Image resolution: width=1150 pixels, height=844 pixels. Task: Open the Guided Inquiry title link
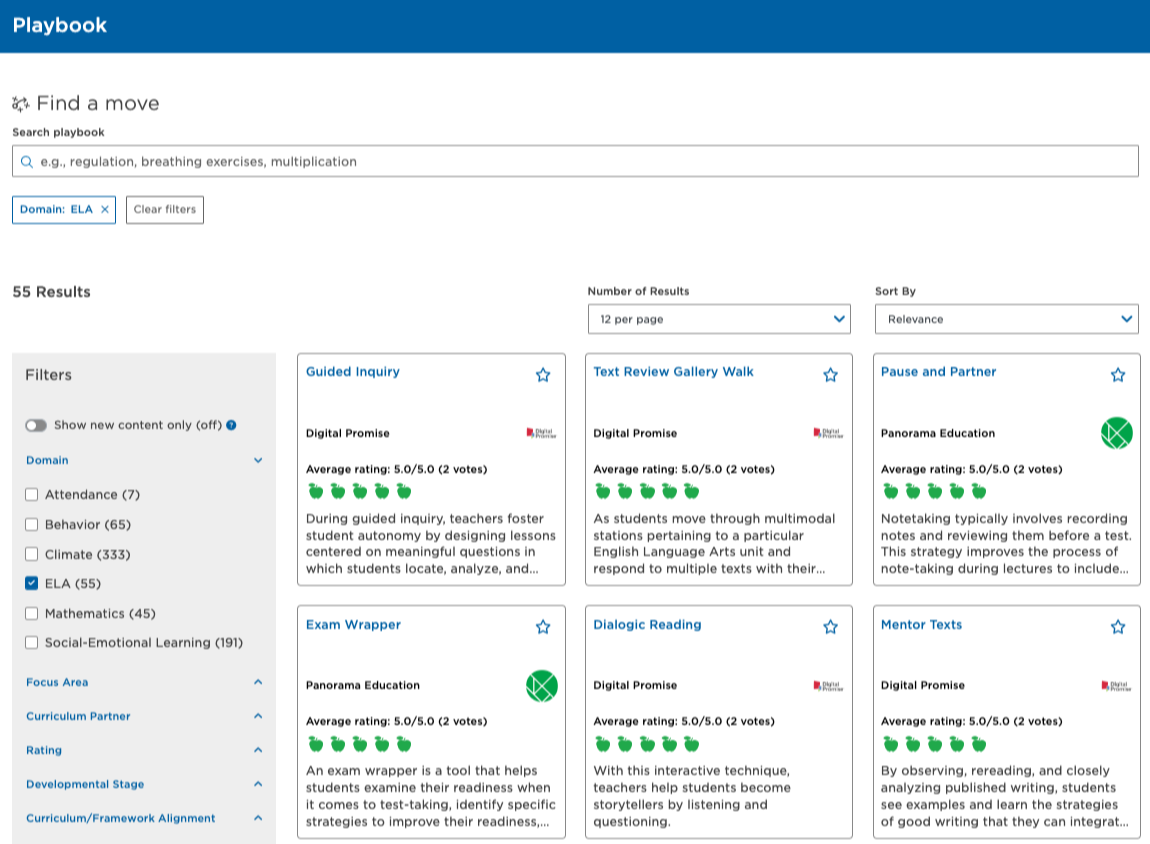point(352,372)
